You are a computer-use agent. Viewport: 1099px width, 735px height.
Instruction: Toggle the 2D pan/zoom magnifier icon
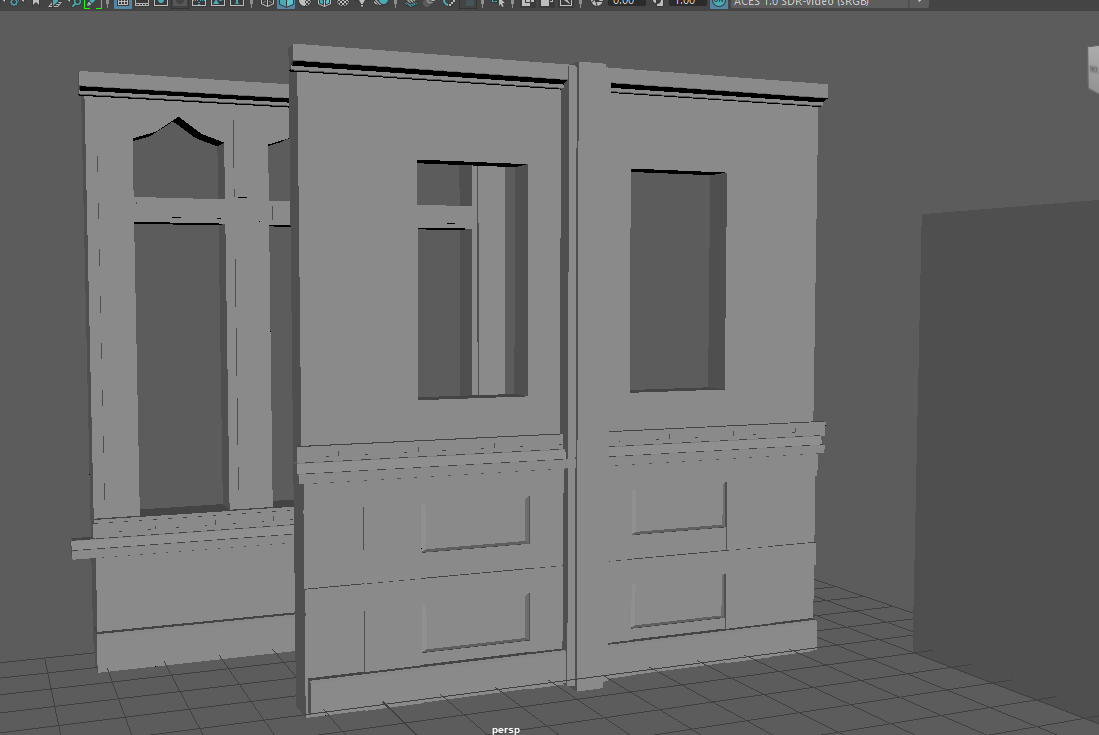pos(74,3)
